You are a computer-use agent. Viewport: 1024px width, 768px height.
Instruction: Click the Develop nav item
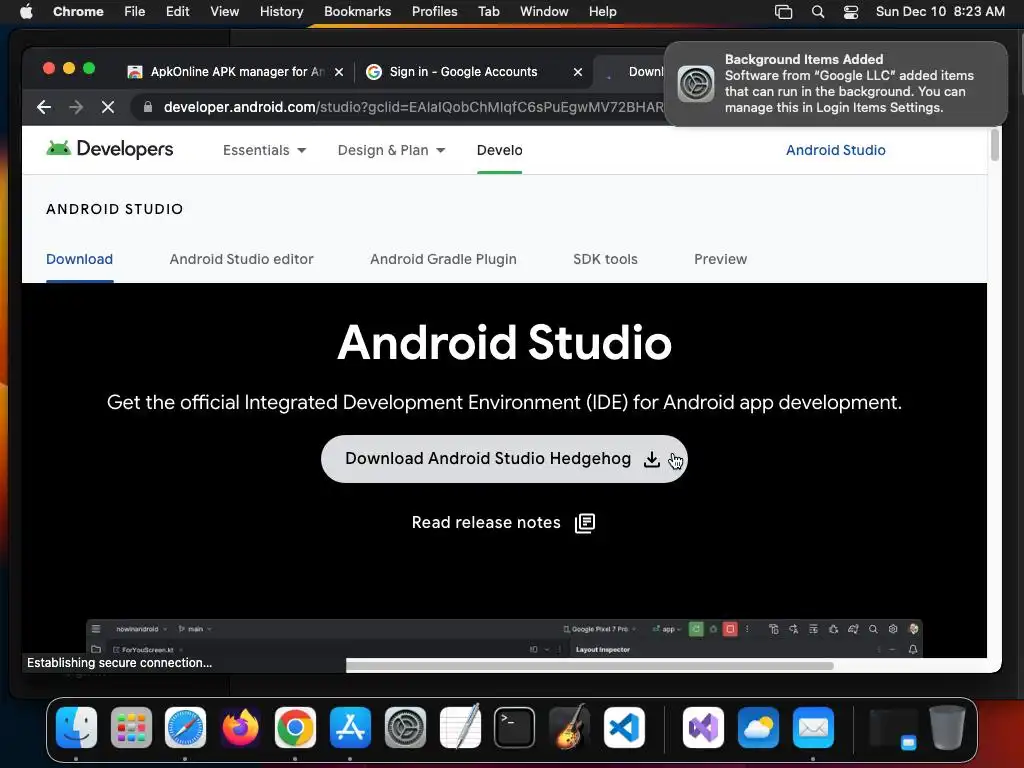click(500, 150)
